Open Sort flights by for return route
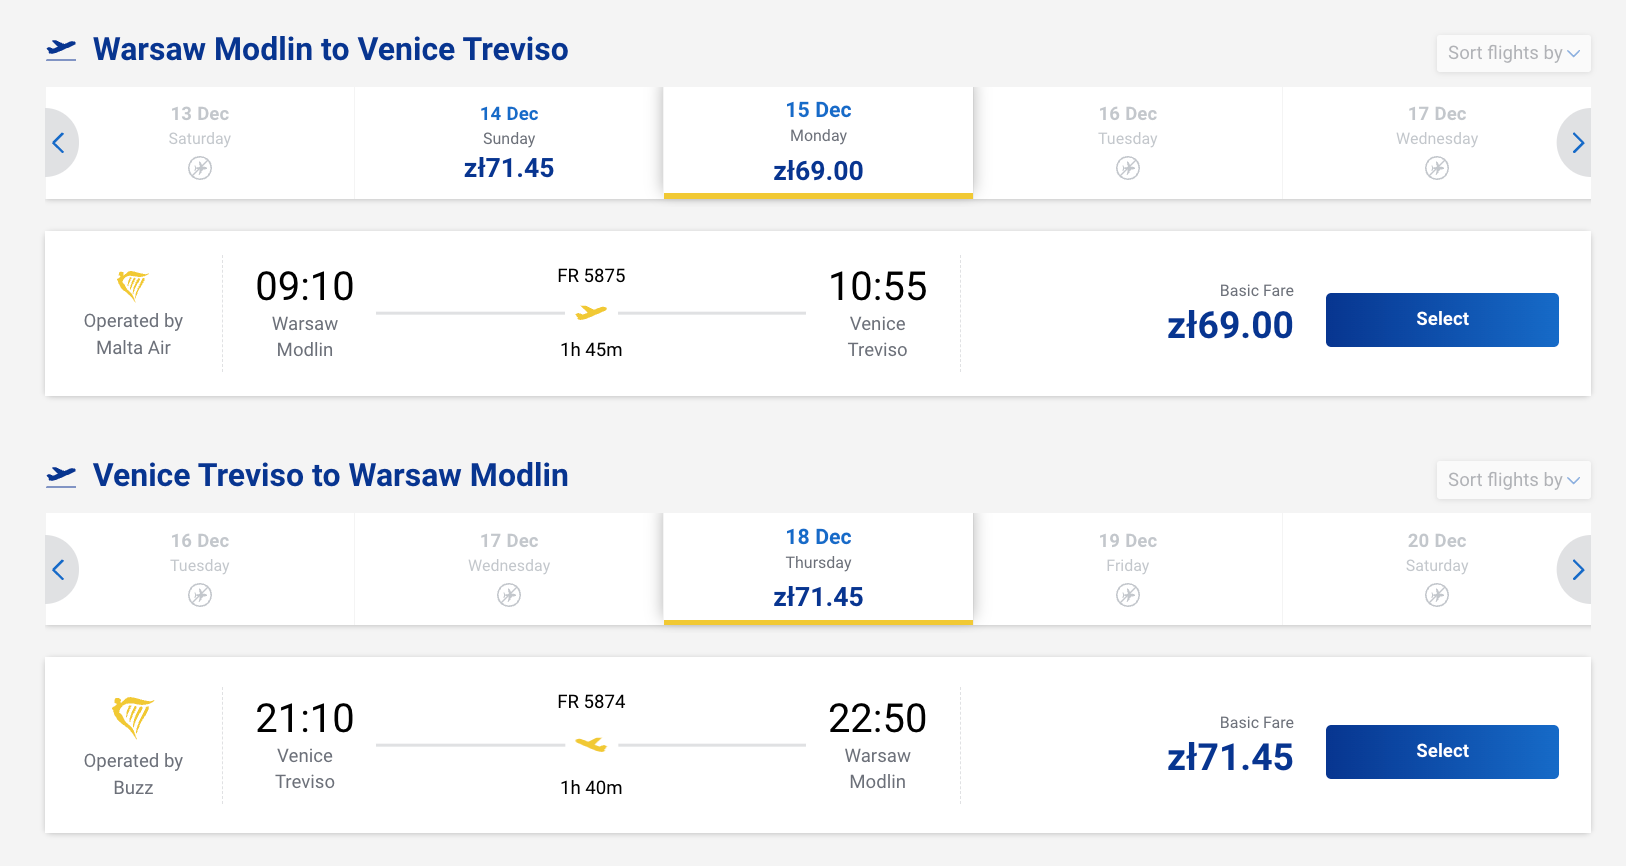This screenshot has height=866, width=1626. tap(1512, 480)
